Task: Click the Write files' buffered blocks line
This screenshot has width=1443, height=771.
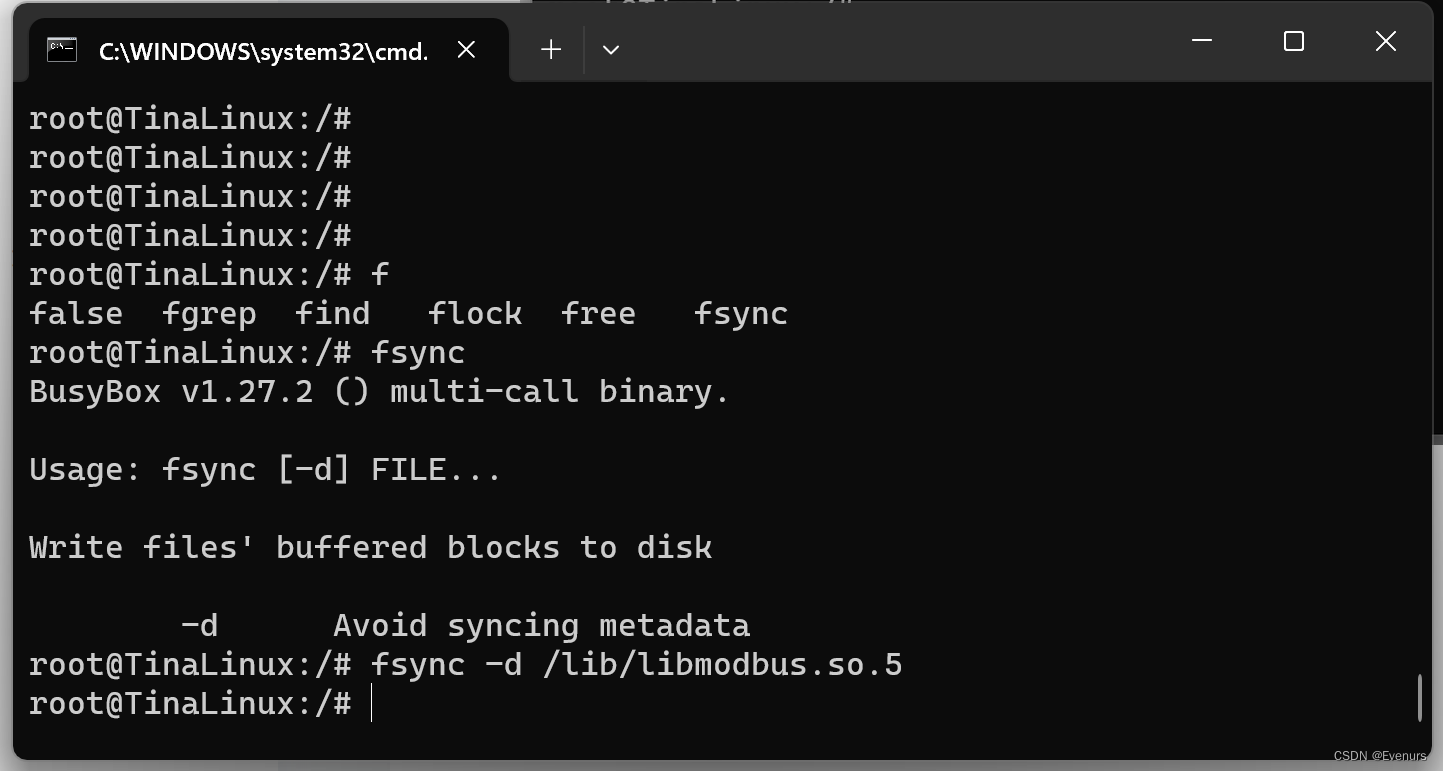Action: tap(370, 547)
